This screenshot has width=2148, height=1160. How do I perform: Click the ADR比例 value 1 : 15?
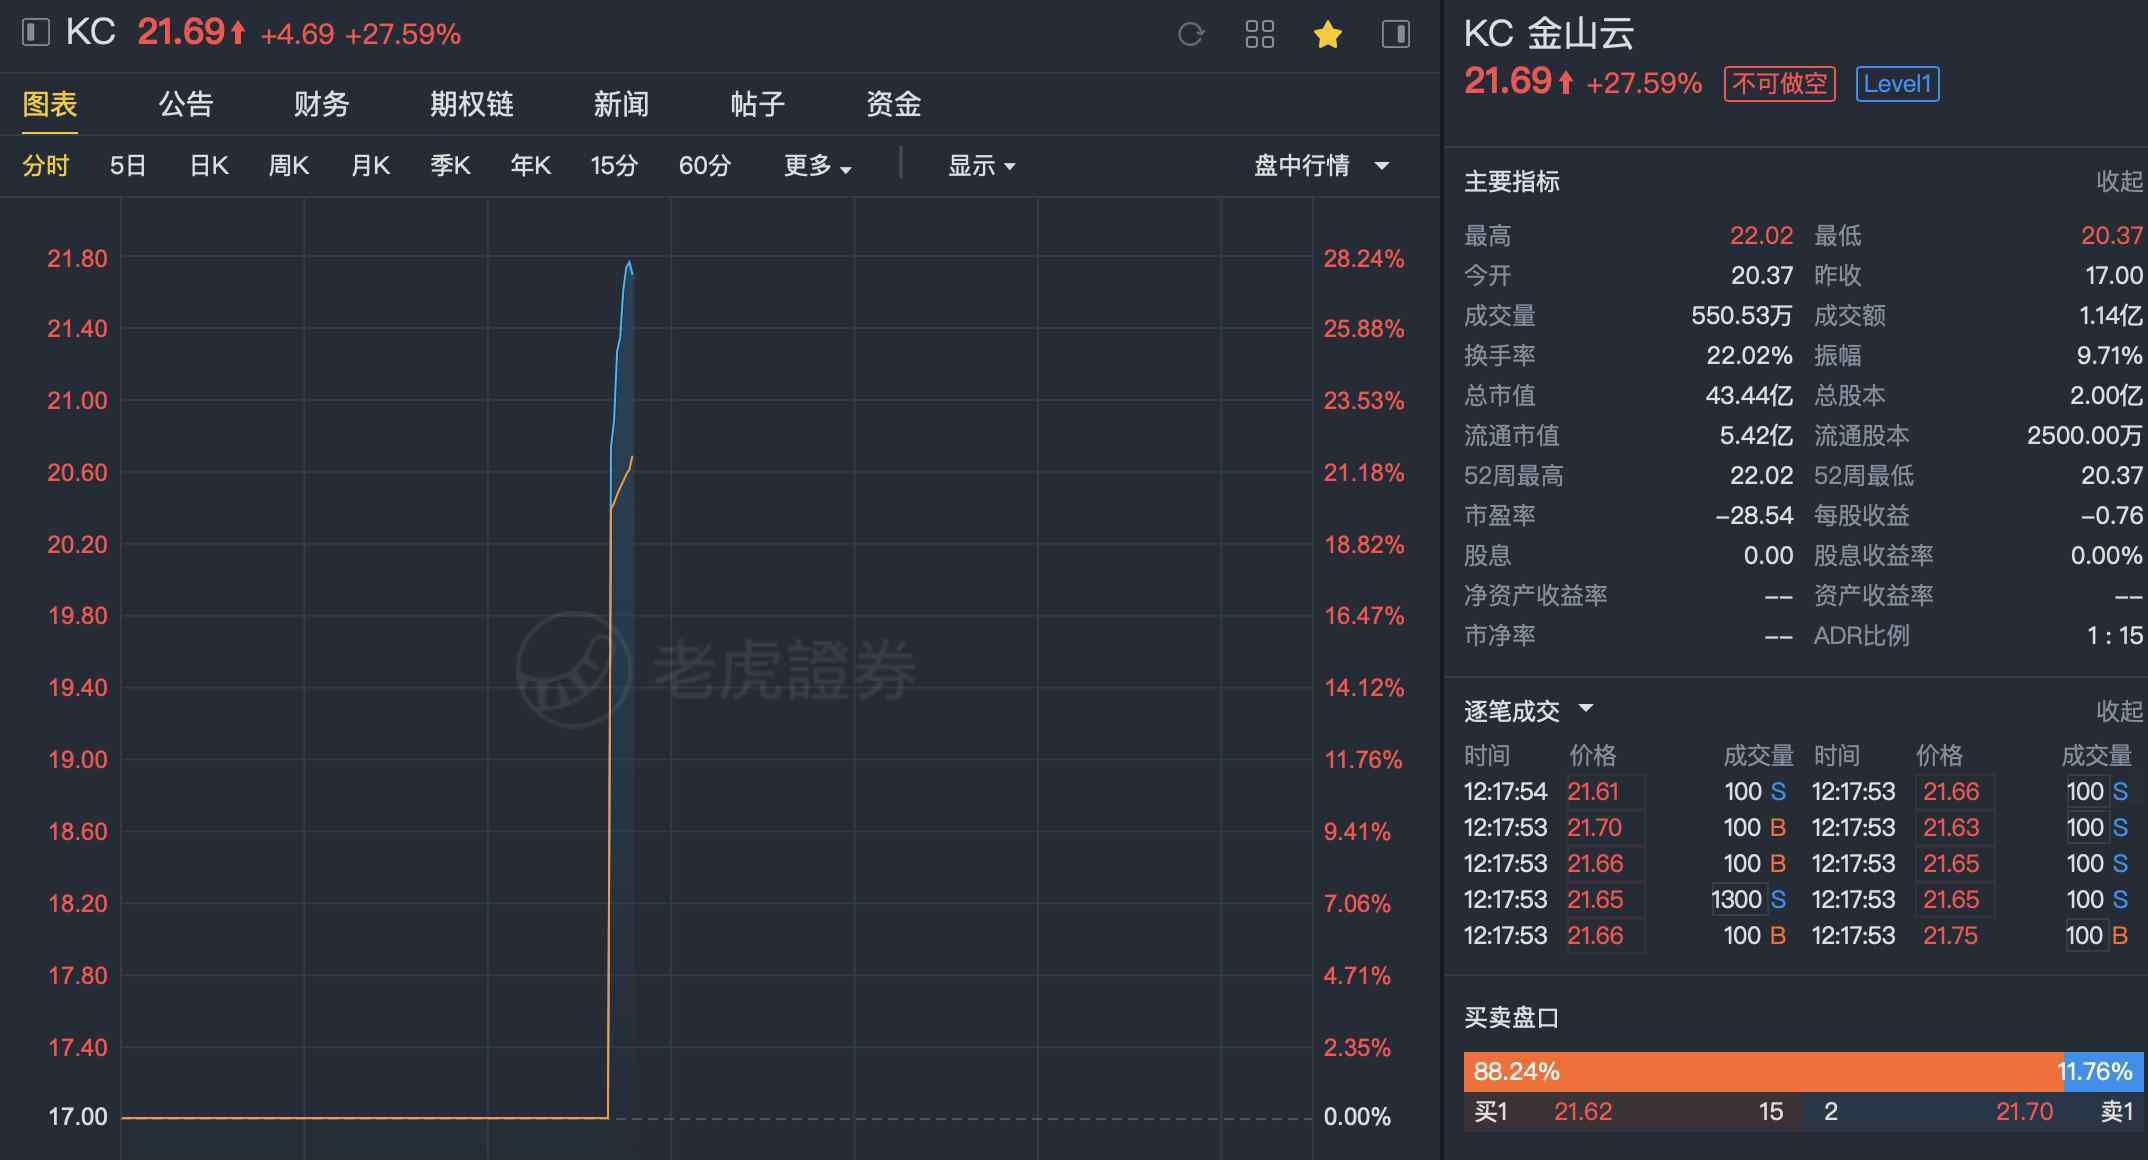(2115, 636)
